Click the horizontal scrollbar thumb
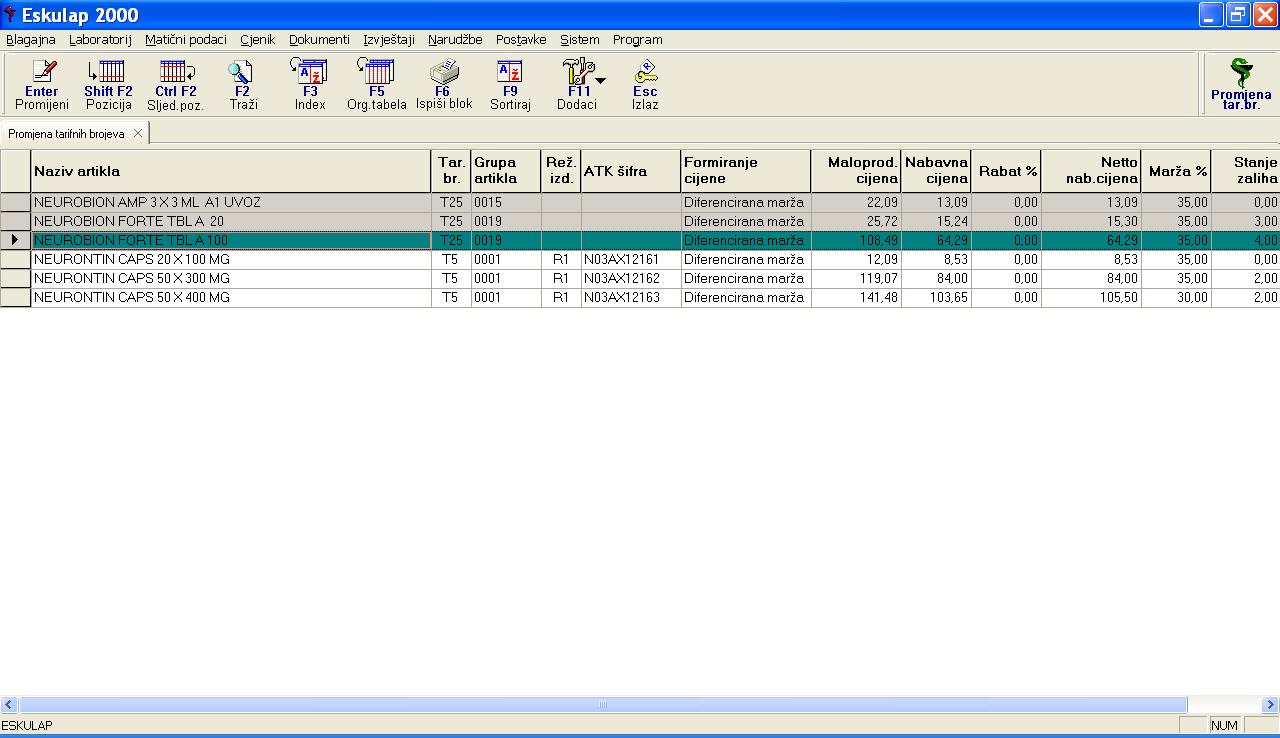1280x738 pixels. tap(603, 704)
